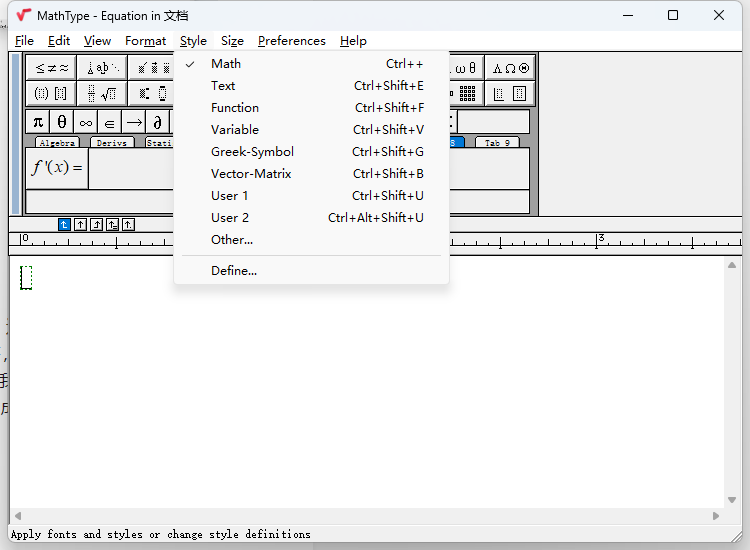Click the horizontal scrollbar left arrow

(x=18, y=516)
